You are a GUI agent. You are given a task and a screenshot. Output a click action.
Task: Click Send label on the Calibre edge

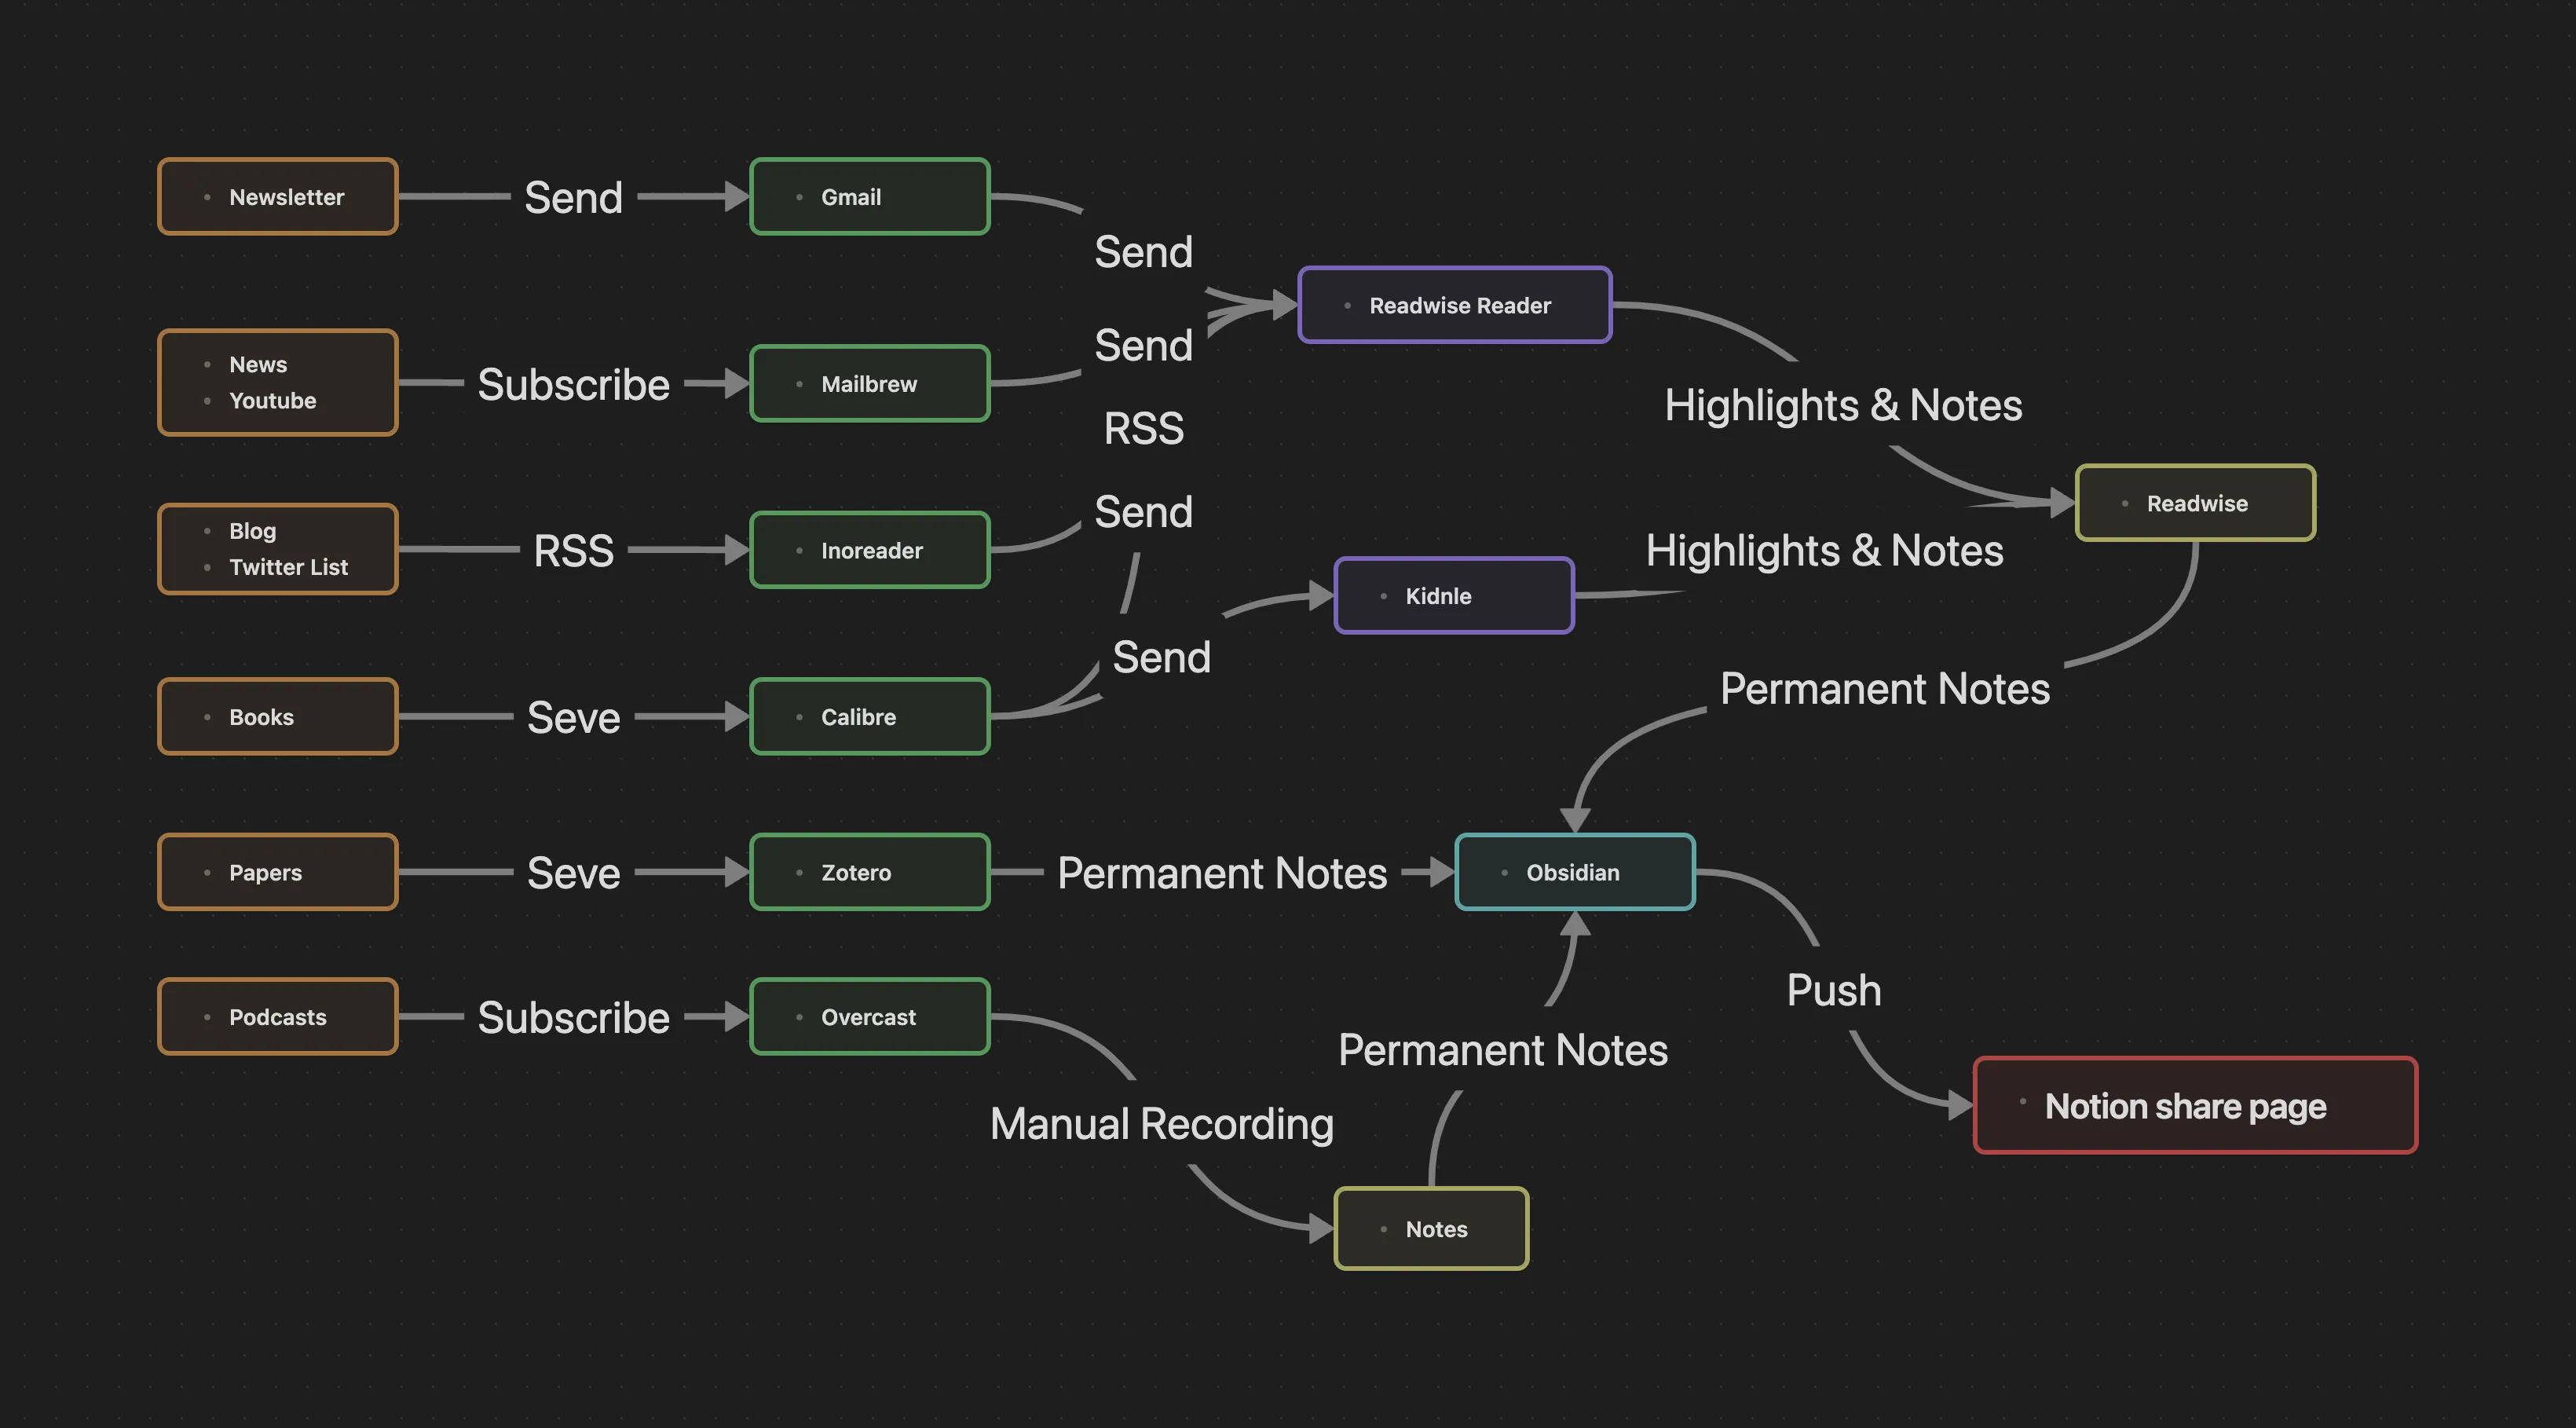click(1162, 658)
